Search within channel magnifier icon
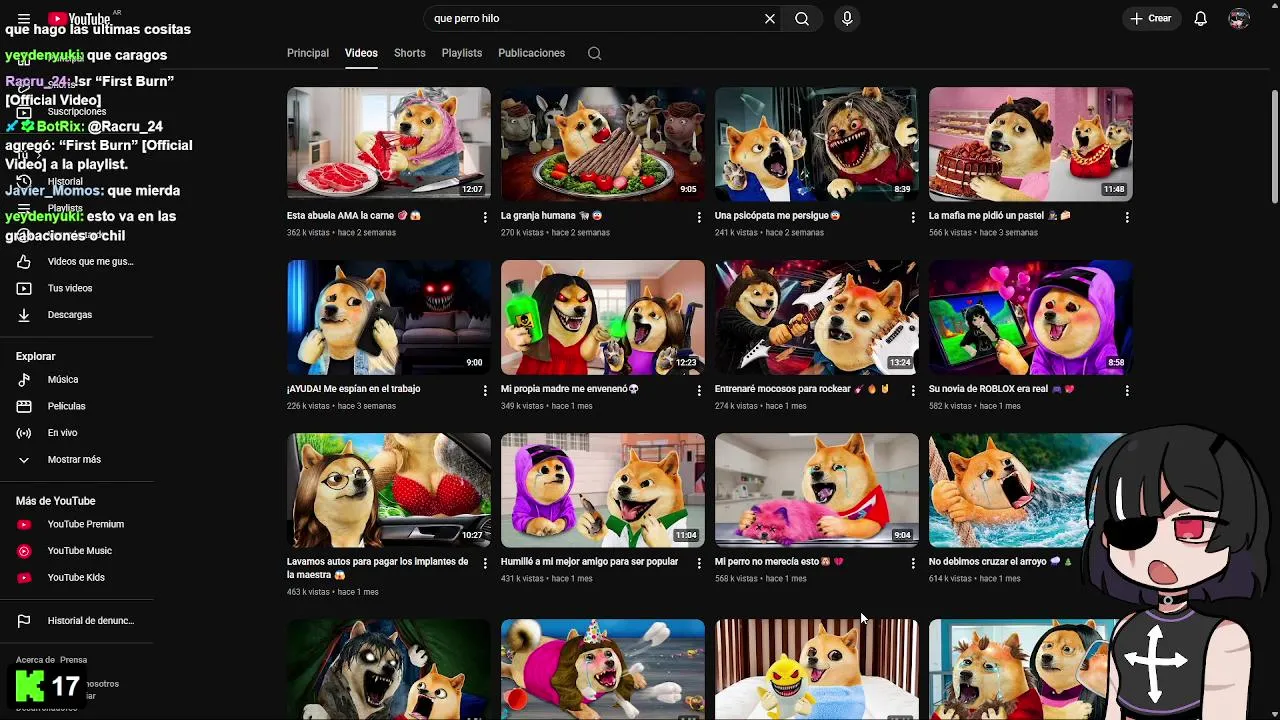The width and height of the screenshot is (1280, 720). [594, 53]
